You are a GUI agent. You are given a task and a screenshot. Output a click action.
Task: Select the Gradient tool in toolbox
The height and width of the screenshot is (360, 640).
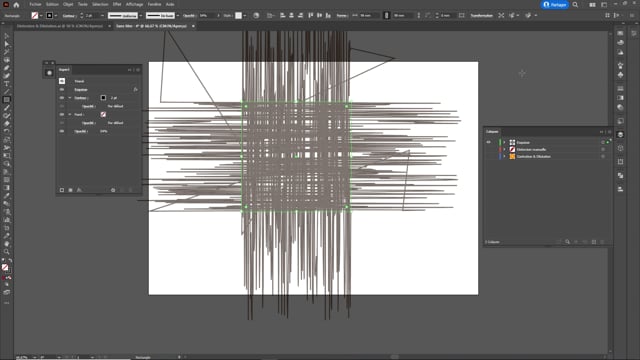7,188
